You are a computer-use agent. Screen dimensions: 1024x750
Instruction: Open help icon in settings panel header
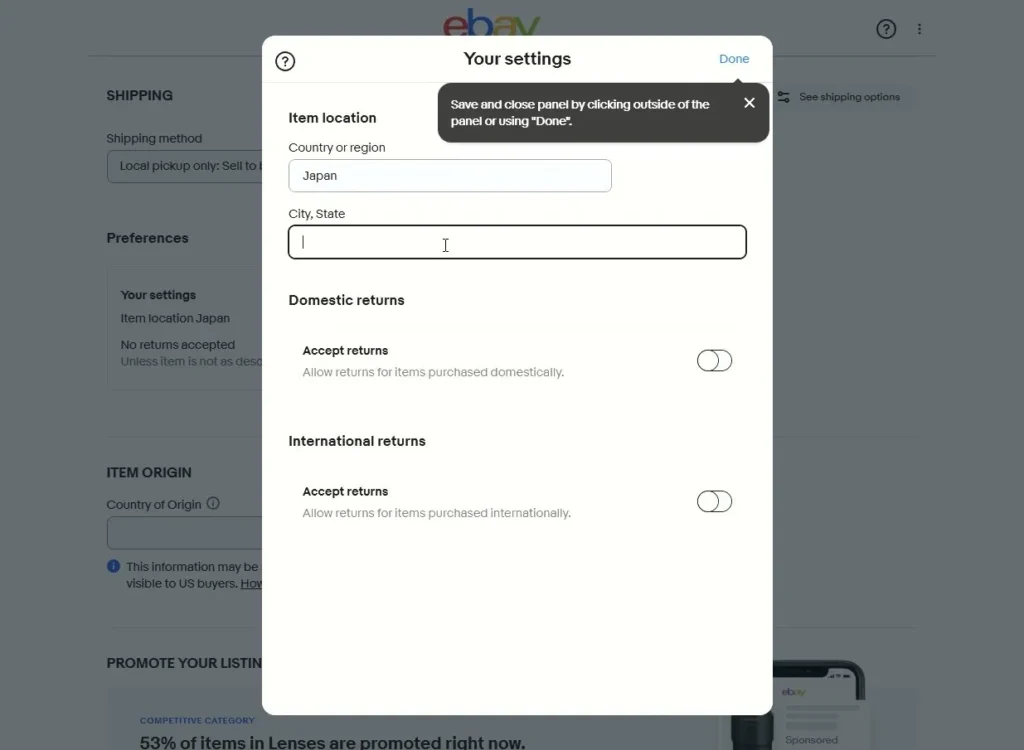coord(285,61)
